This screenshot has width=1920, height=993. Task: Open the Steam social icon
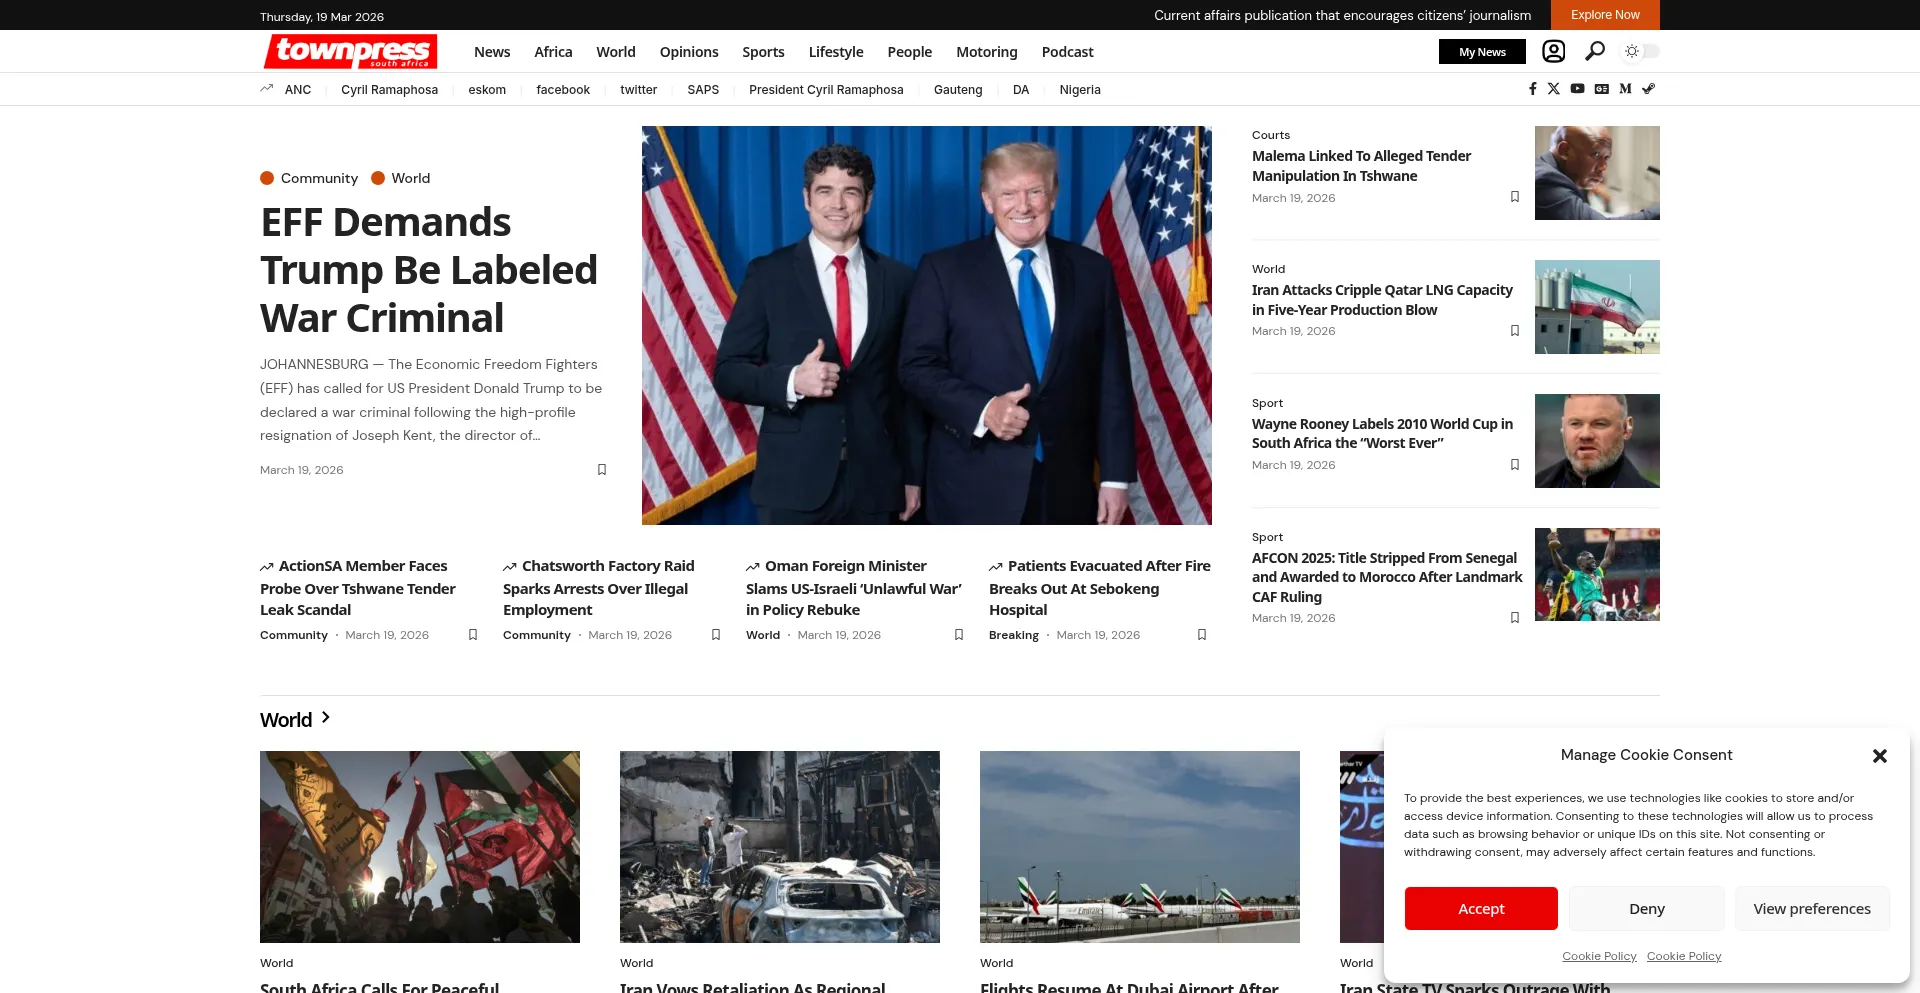pos(1649,89)
